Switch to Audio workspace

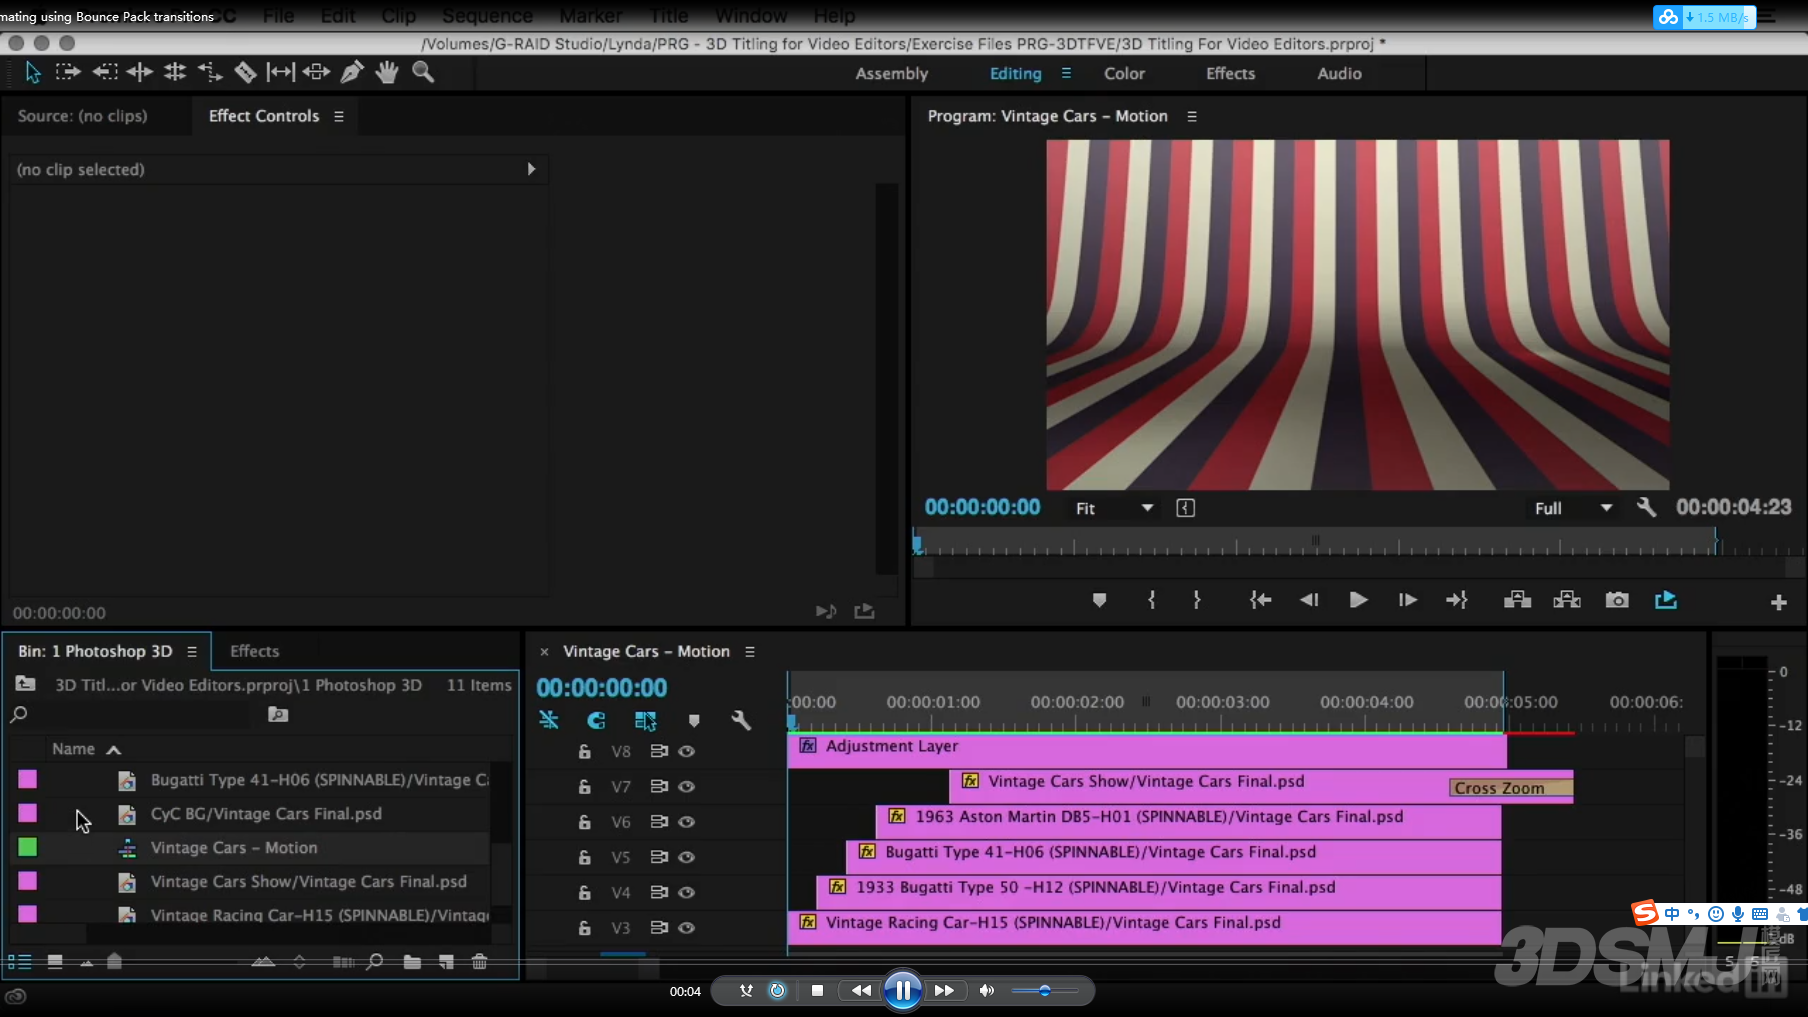pos(1339,73)
